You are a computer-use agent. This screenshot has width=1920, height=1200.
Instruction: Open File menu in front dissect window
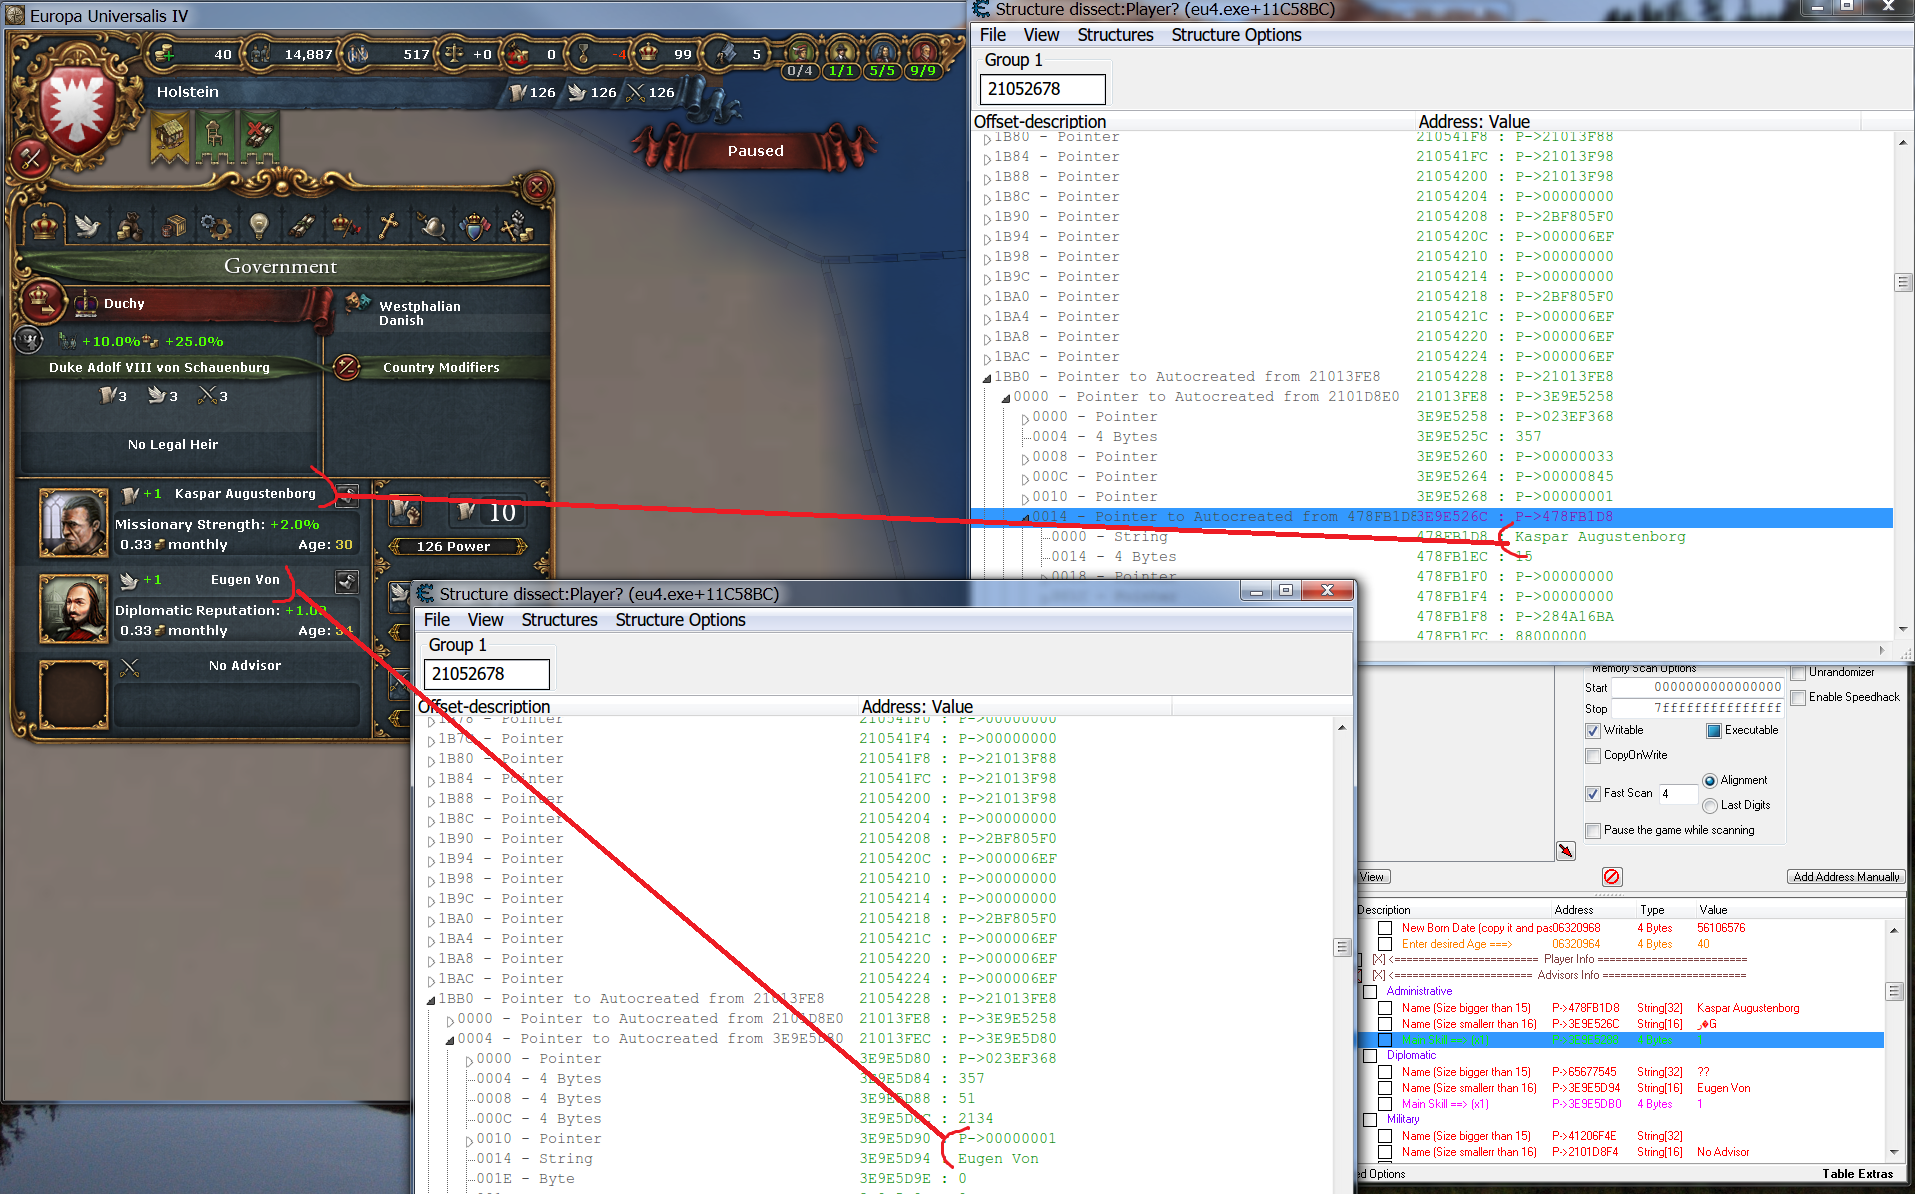(x=437, y=620)
